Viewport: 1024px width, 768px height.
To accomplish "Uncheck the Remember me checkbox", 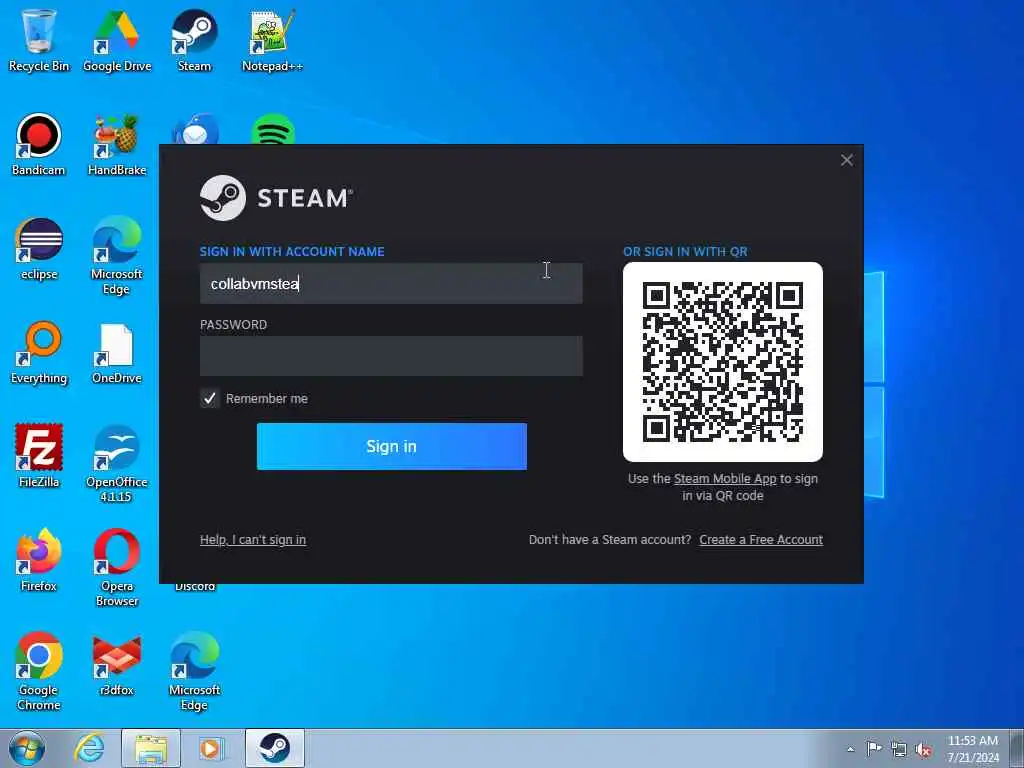I will coord(210,398).
